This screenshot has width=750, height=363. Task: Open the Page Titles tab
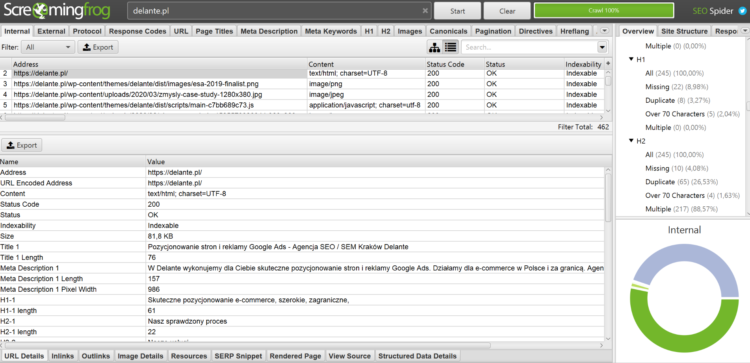pyautogui.click(x=214, y=31)
